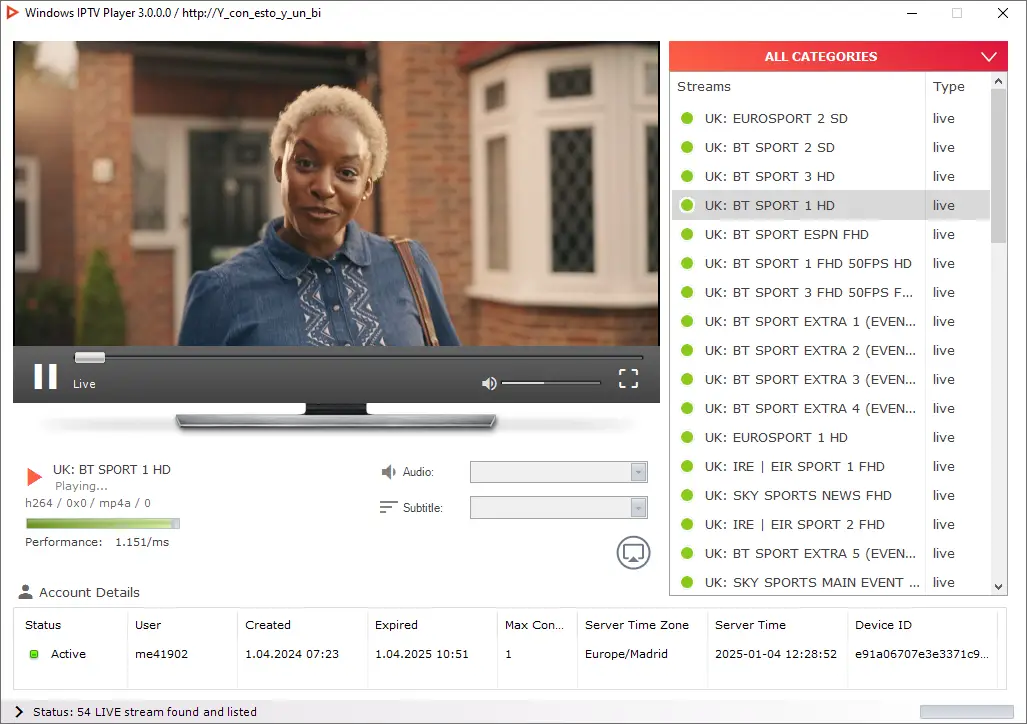Click the red play icon beside channel name

(34, 477)
